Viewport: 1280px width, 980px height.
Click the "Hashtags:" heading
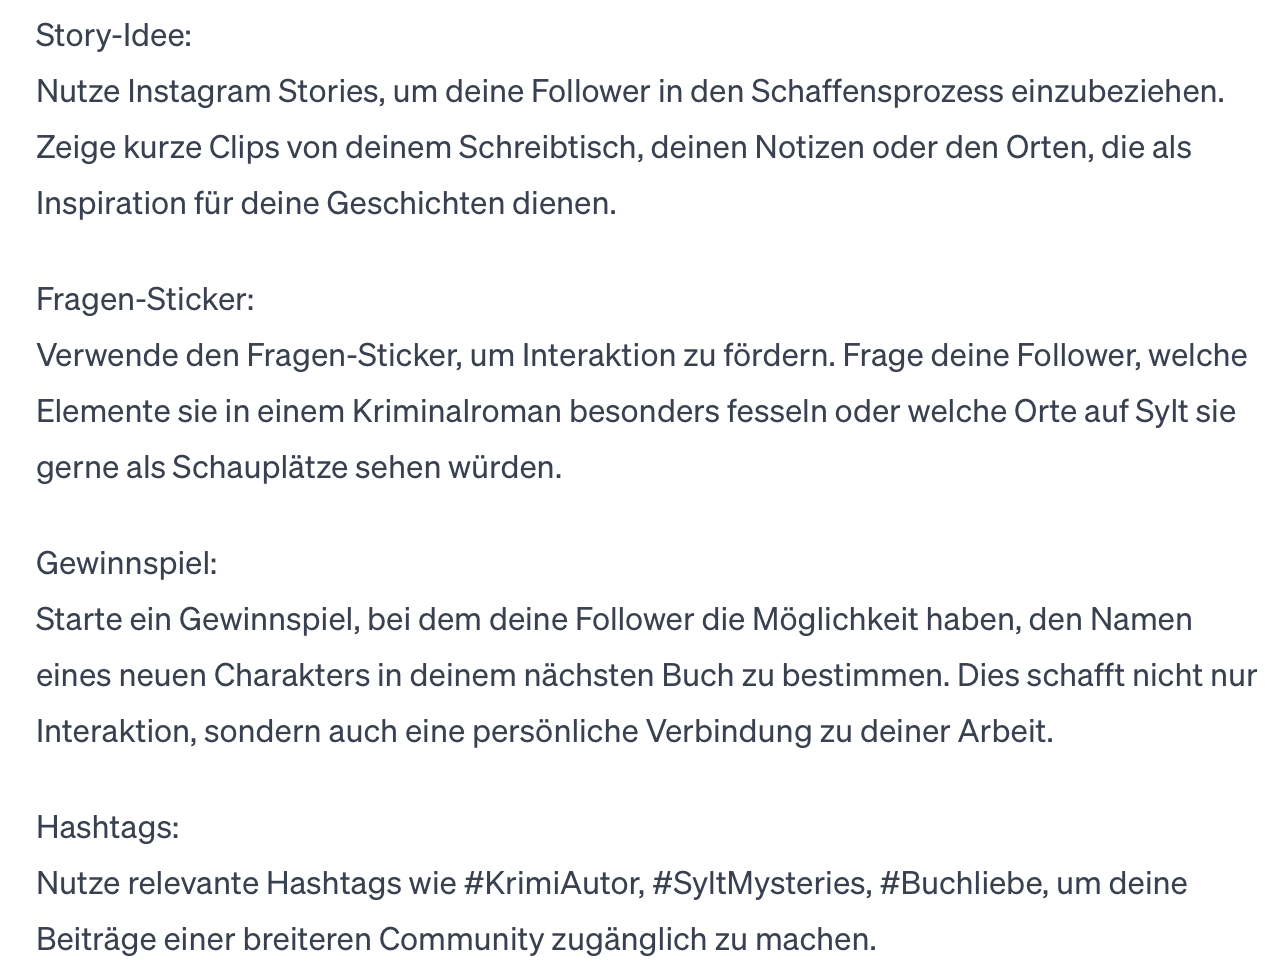click(x=107, y=827)
